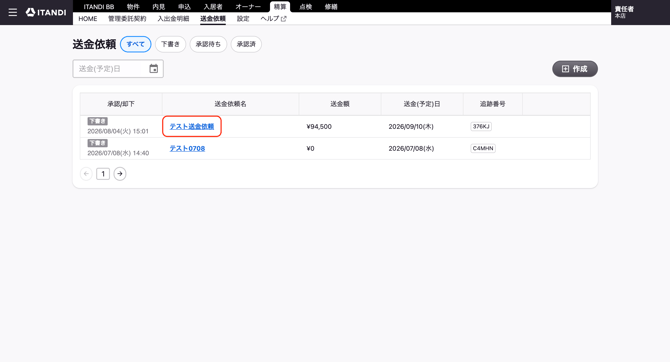Open the calendar date picker icon
670x362 pixels.
[x=153, y=69]
